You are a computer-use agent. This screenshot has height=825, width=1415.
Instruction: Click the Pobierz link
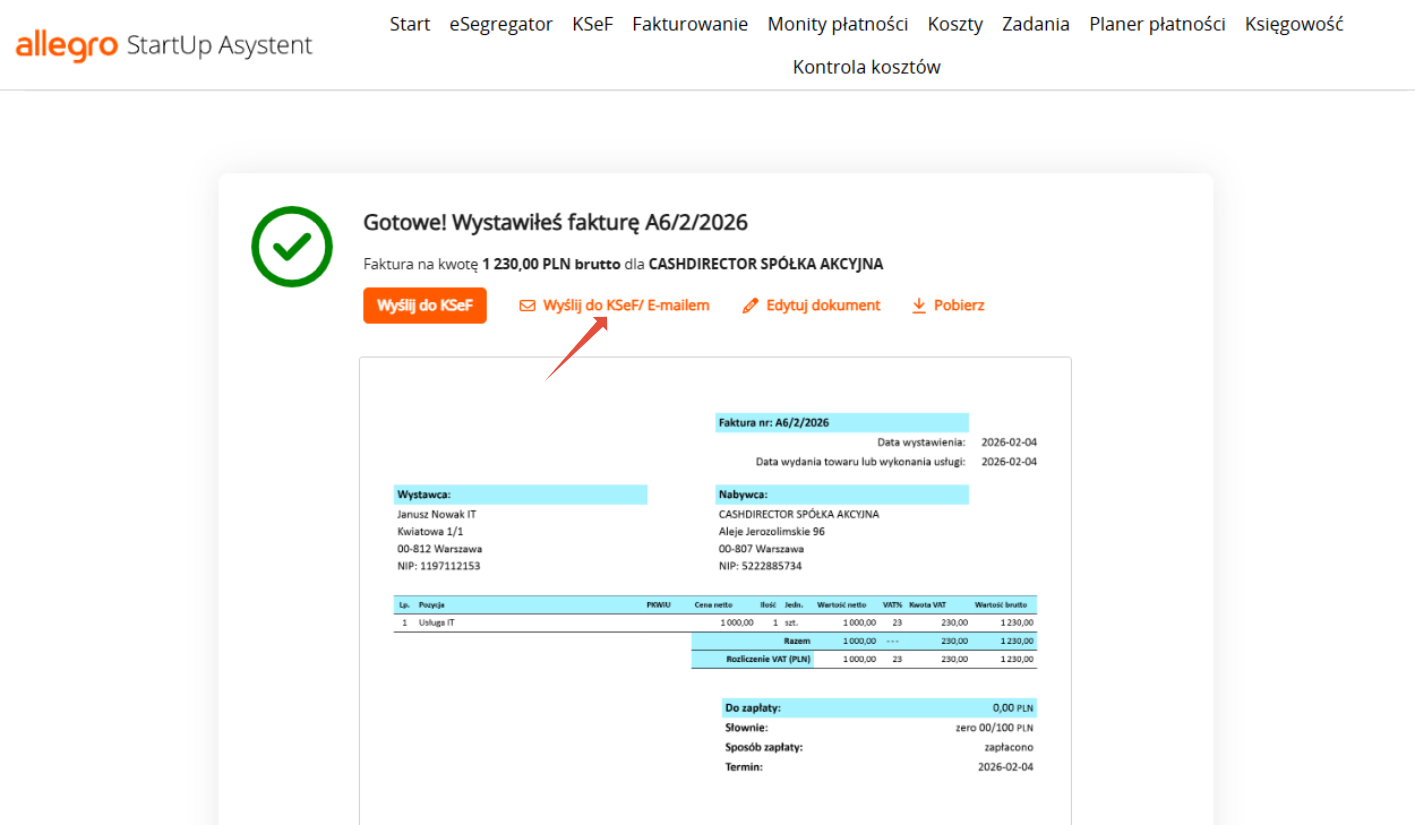(x=947, y=306)
